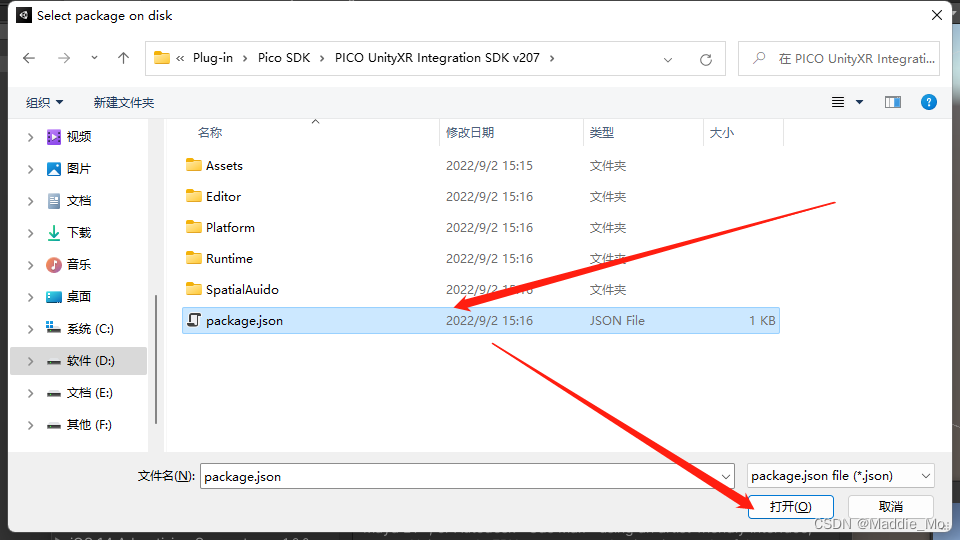
Task: Click the Platform folder icon
Action: click(193, 227)
